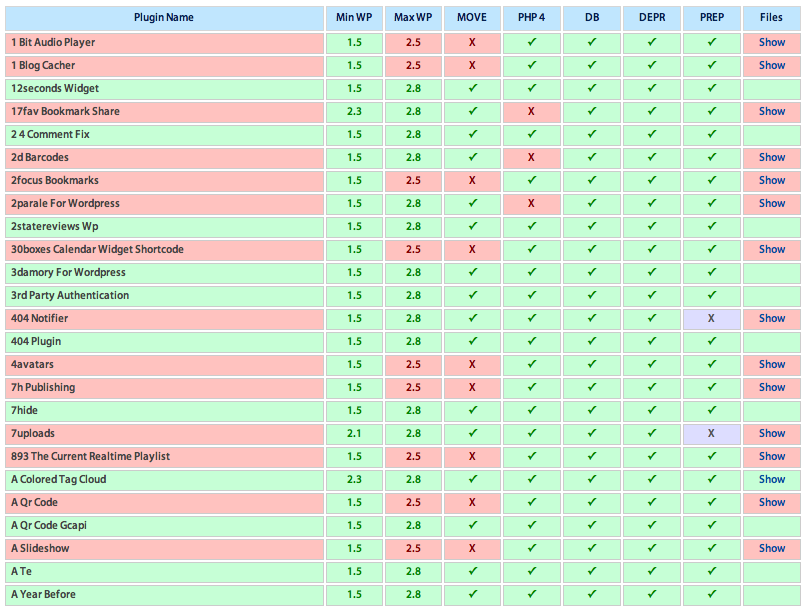Click the PREP X mark for 404 Notifier

pyautogui.click(x=711, y=318)
